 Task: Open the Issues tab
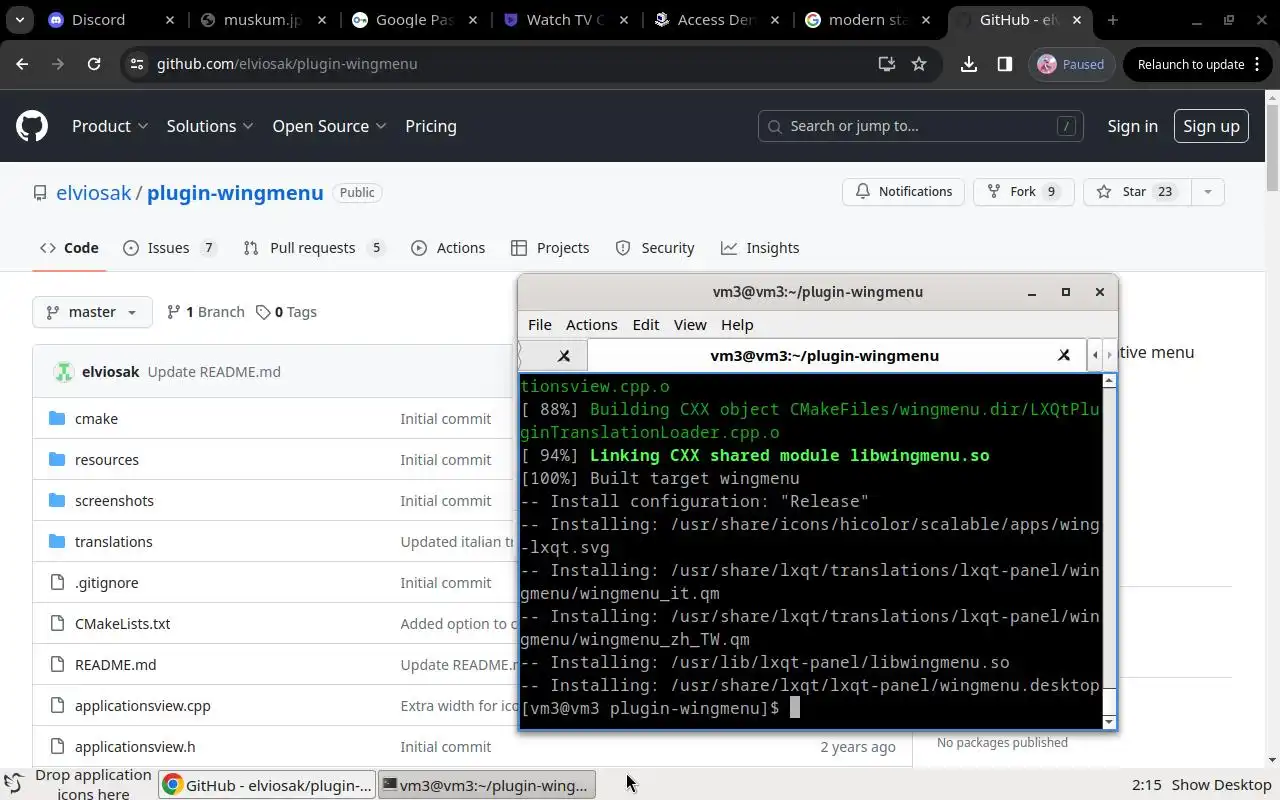pyautogui.click(x=169, y=248)
